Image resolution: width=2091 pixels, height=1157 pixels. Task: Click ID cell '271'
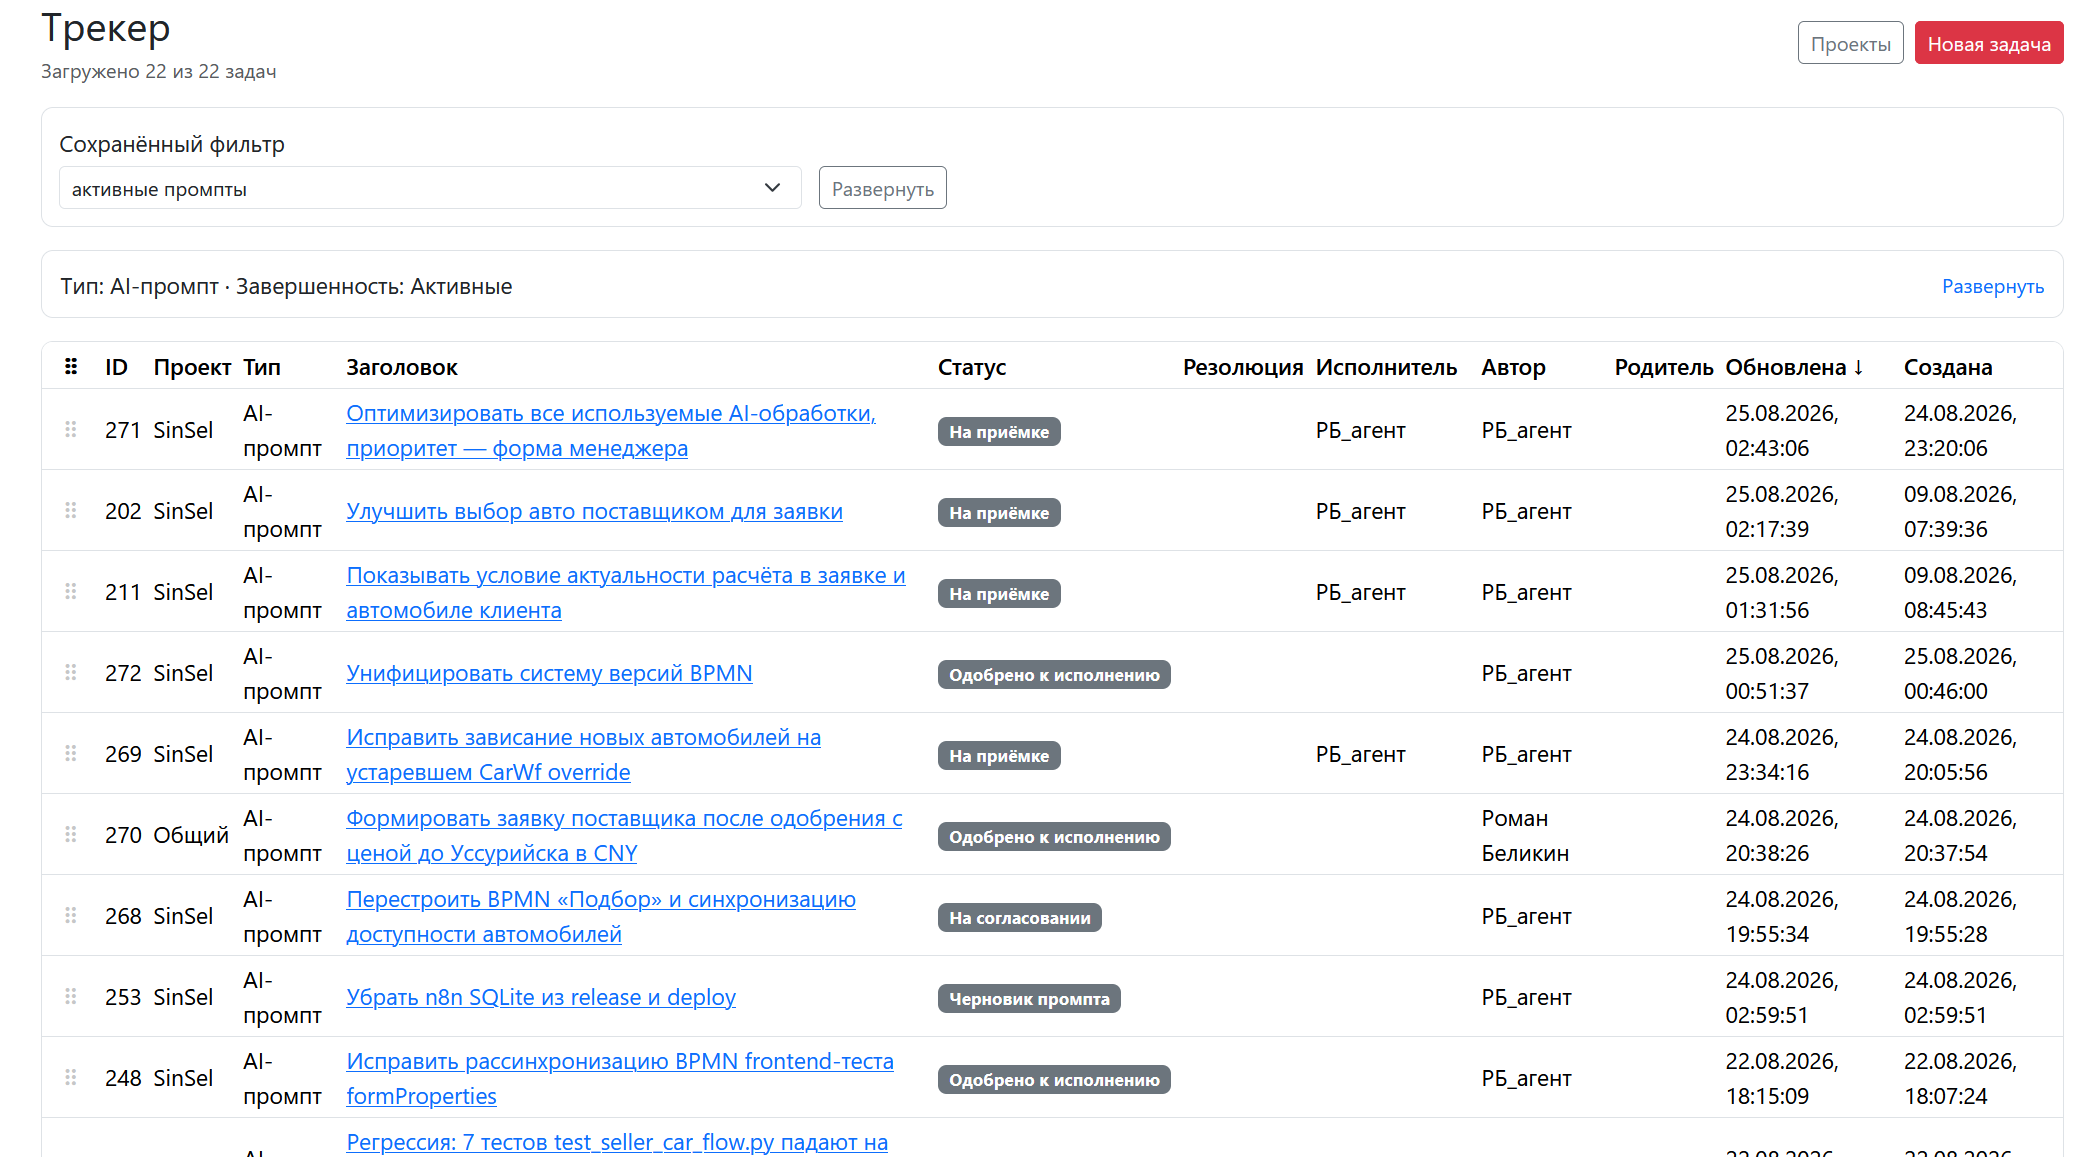[x=123, y=430]
